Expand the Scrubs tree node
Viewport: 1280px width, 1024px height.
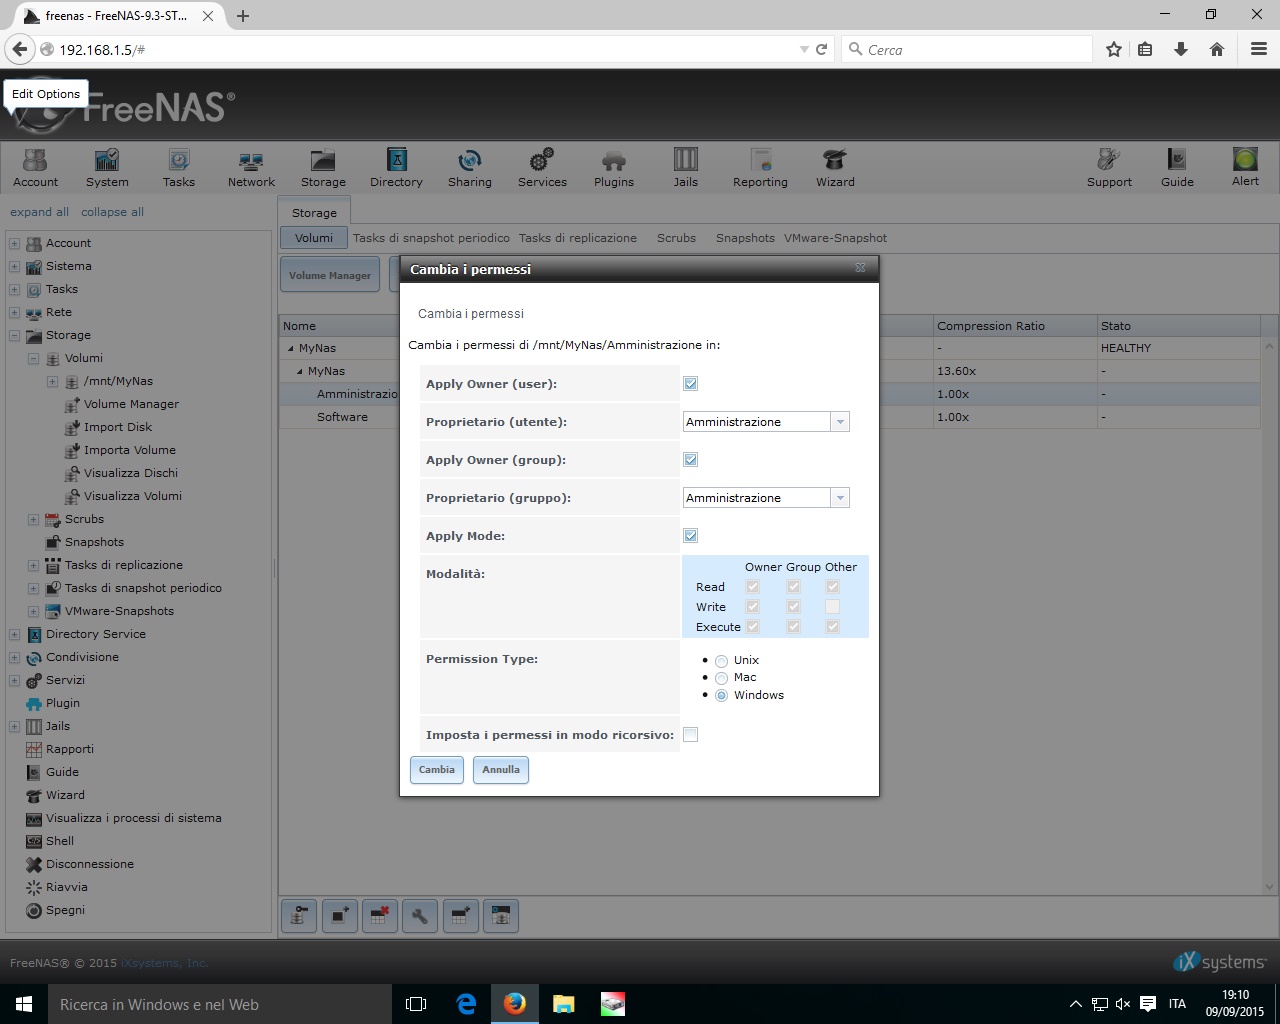[x=33, y=520]
